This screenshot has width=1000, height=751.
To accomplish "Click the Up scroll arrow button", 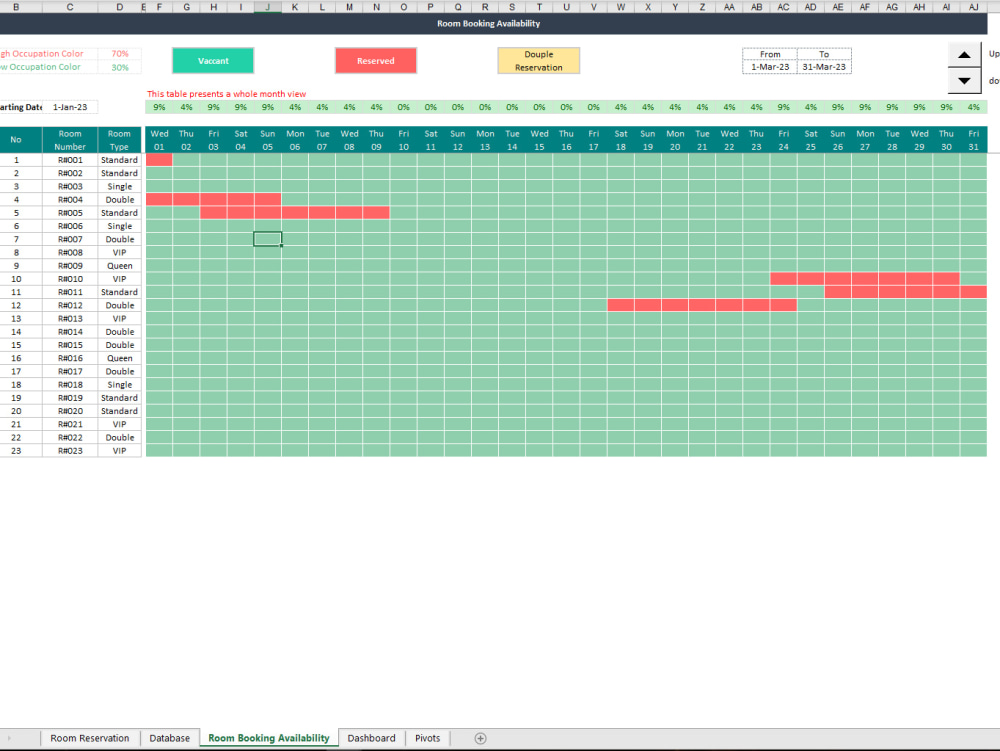I will point(963,55).
